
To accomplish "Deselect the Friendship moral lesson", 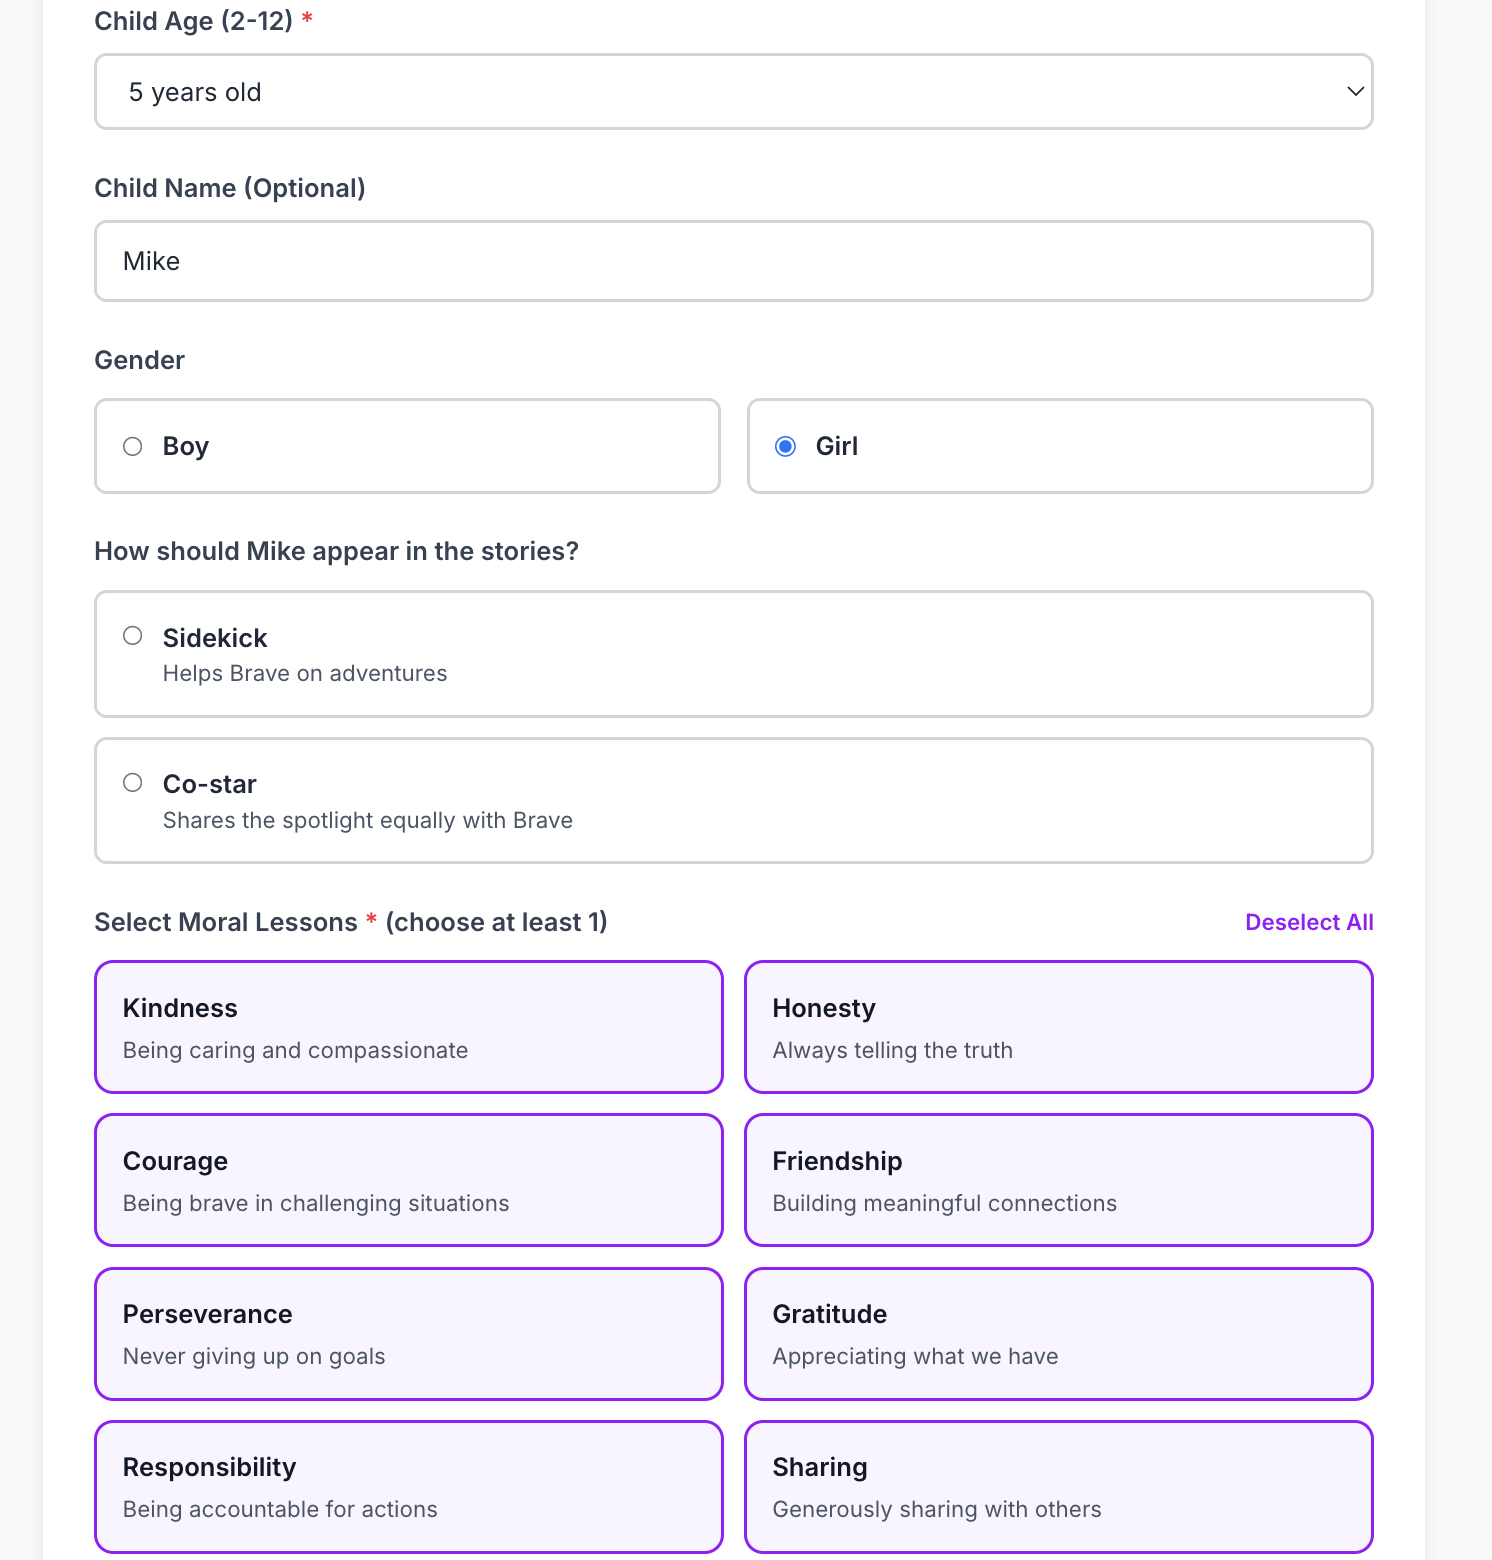I will click(x=1058, y=1180).
